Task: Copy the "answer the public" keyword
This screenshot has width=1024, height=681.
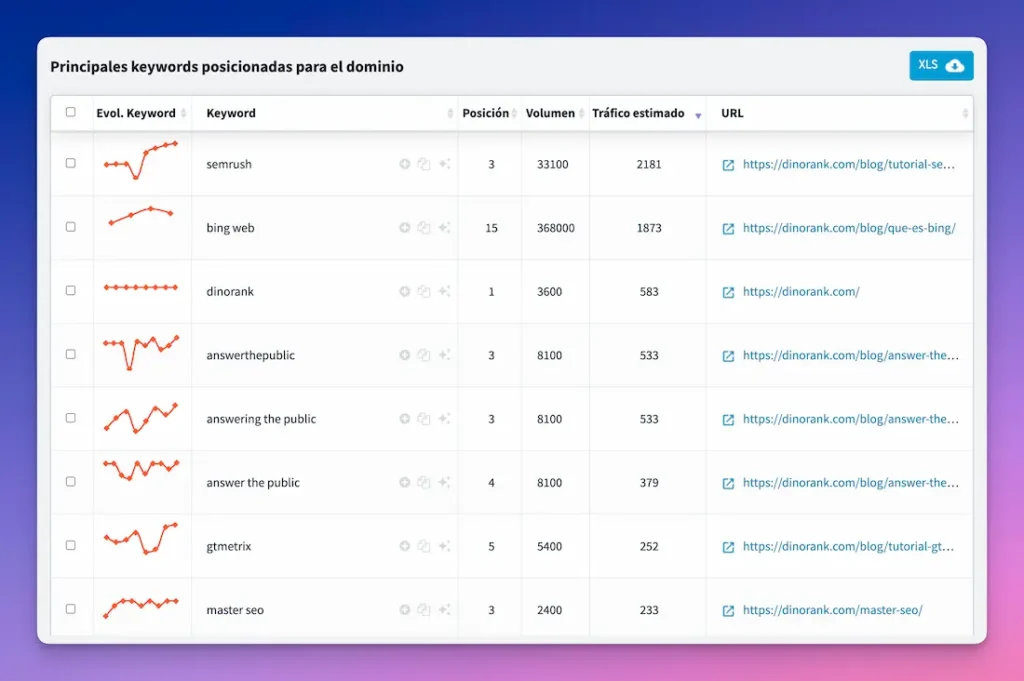Action: tap(424, 483)
